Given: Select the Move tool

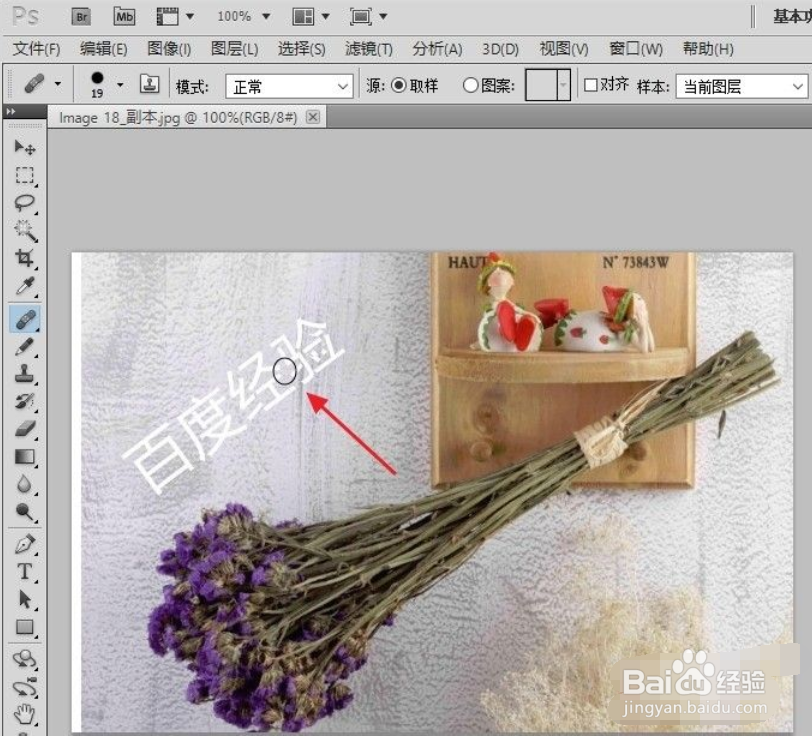Looking at the screenshot, I should point(25,148).
